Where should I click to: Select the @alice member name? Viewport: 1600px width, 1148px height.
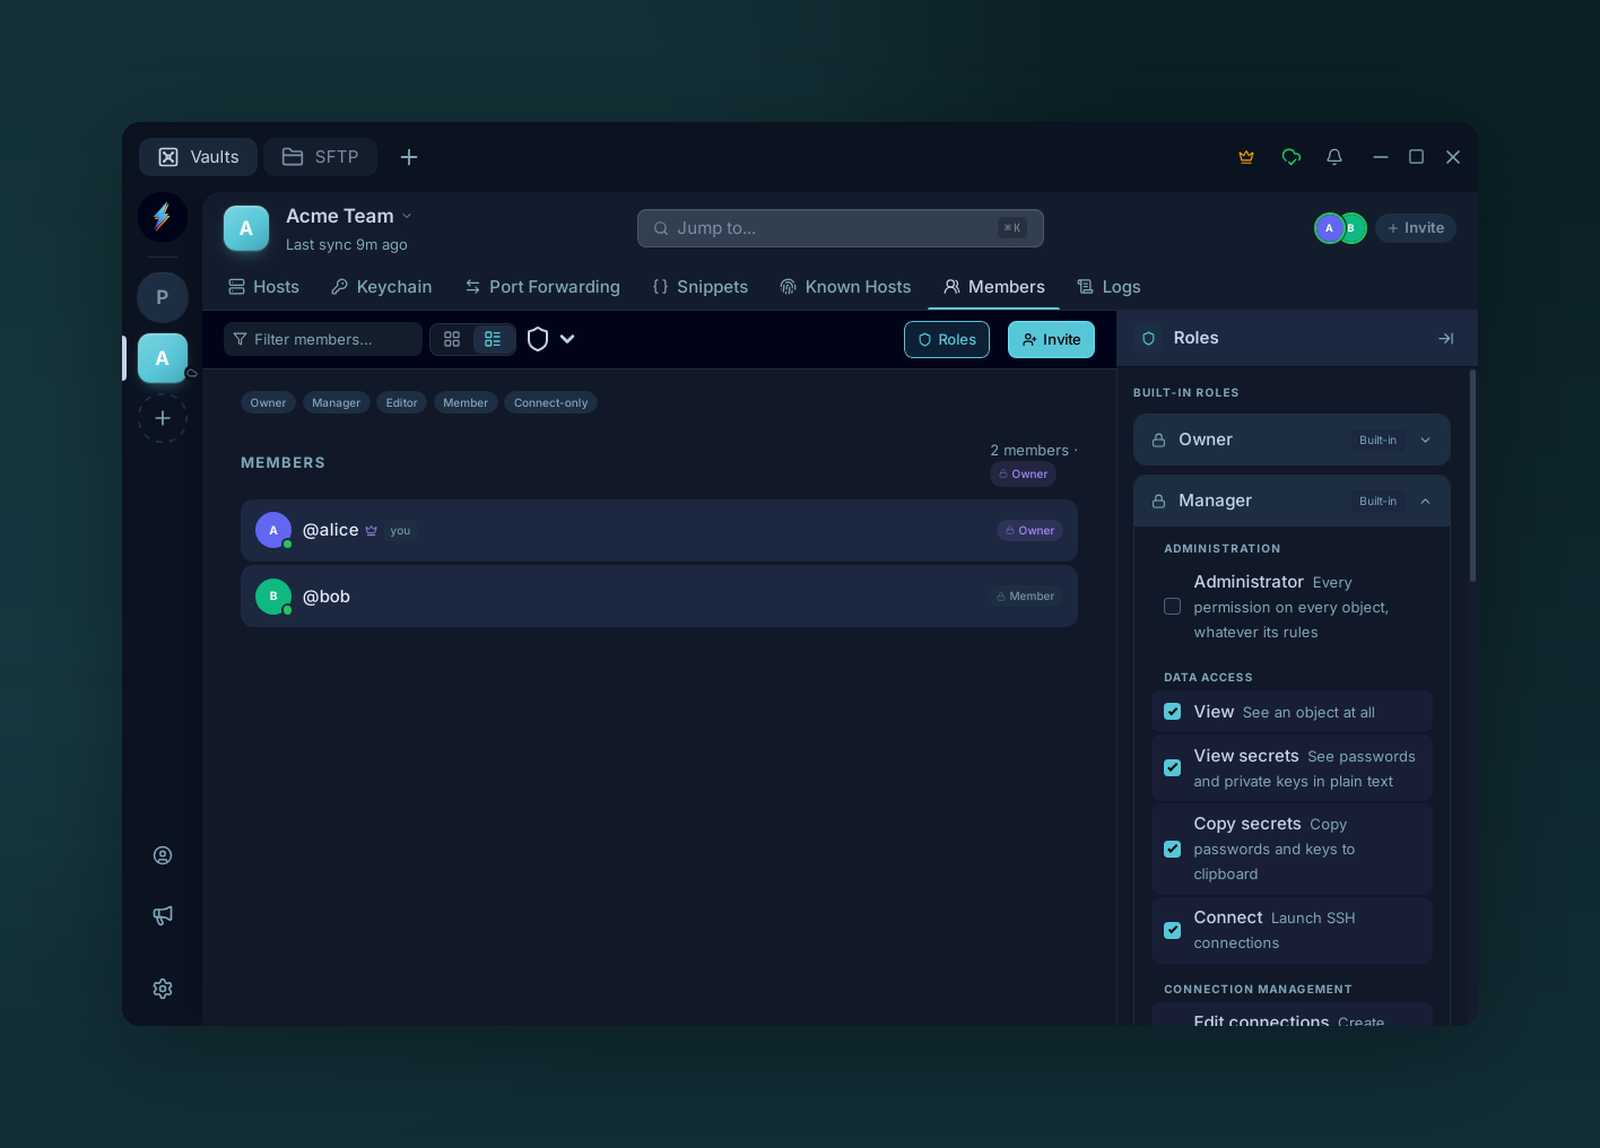point(330,530)
